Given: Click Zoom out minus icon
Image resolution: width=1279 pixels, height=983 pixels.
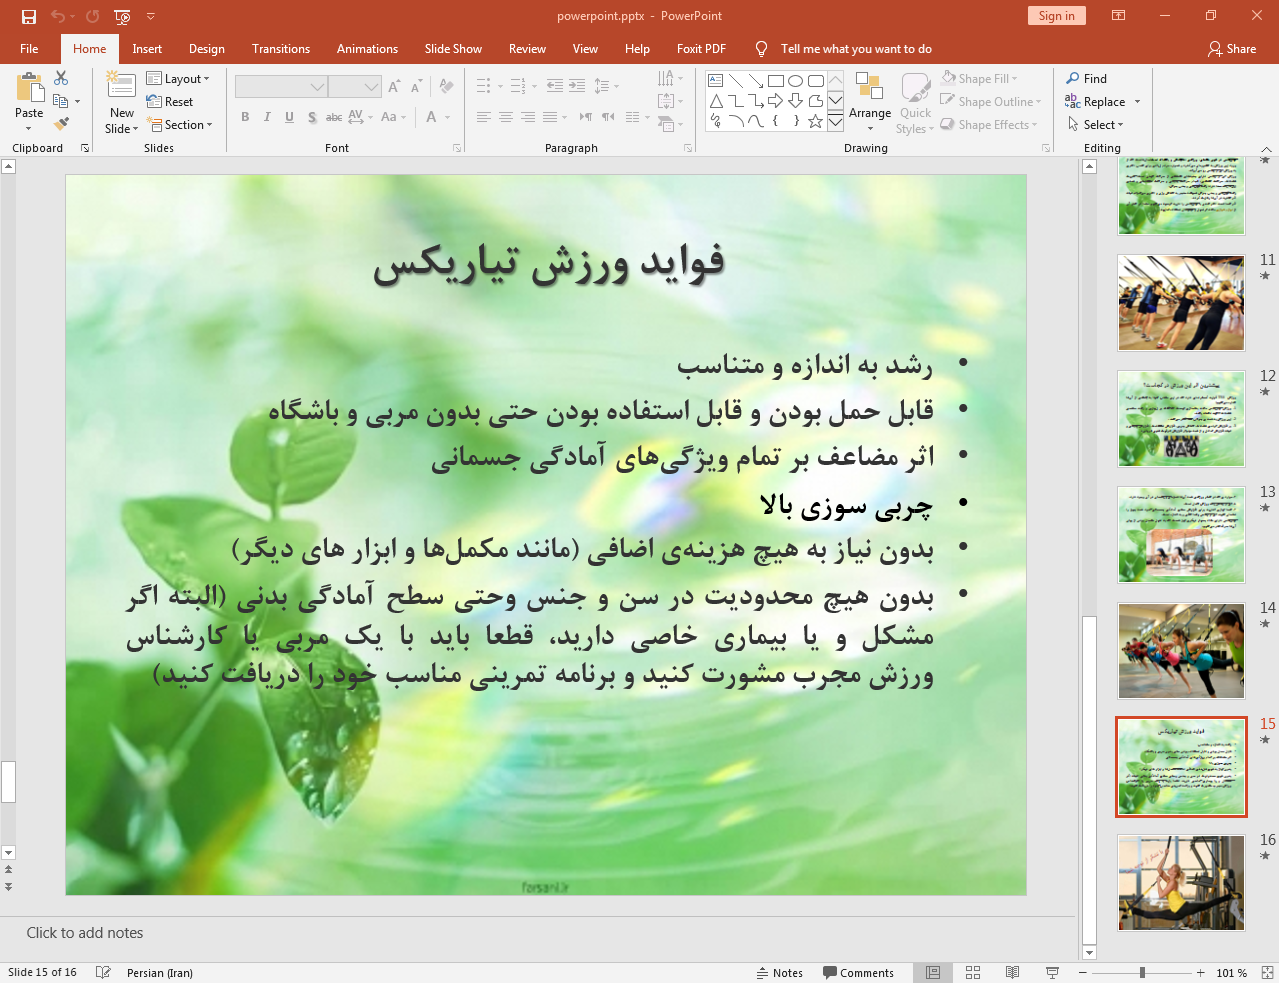Looking at the screenshot, I should tap(1083, 973).
